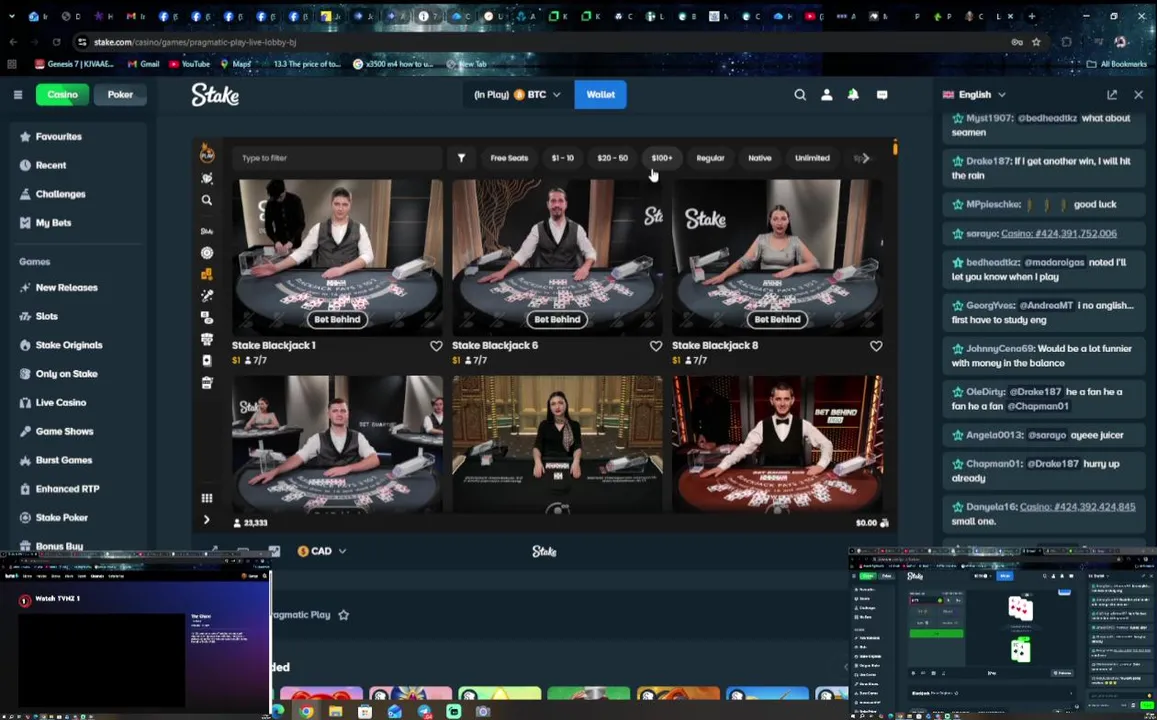Toggle the $20 - 50 filter chip
This screenshot has width=1157, height=720.
pos(612,158)
